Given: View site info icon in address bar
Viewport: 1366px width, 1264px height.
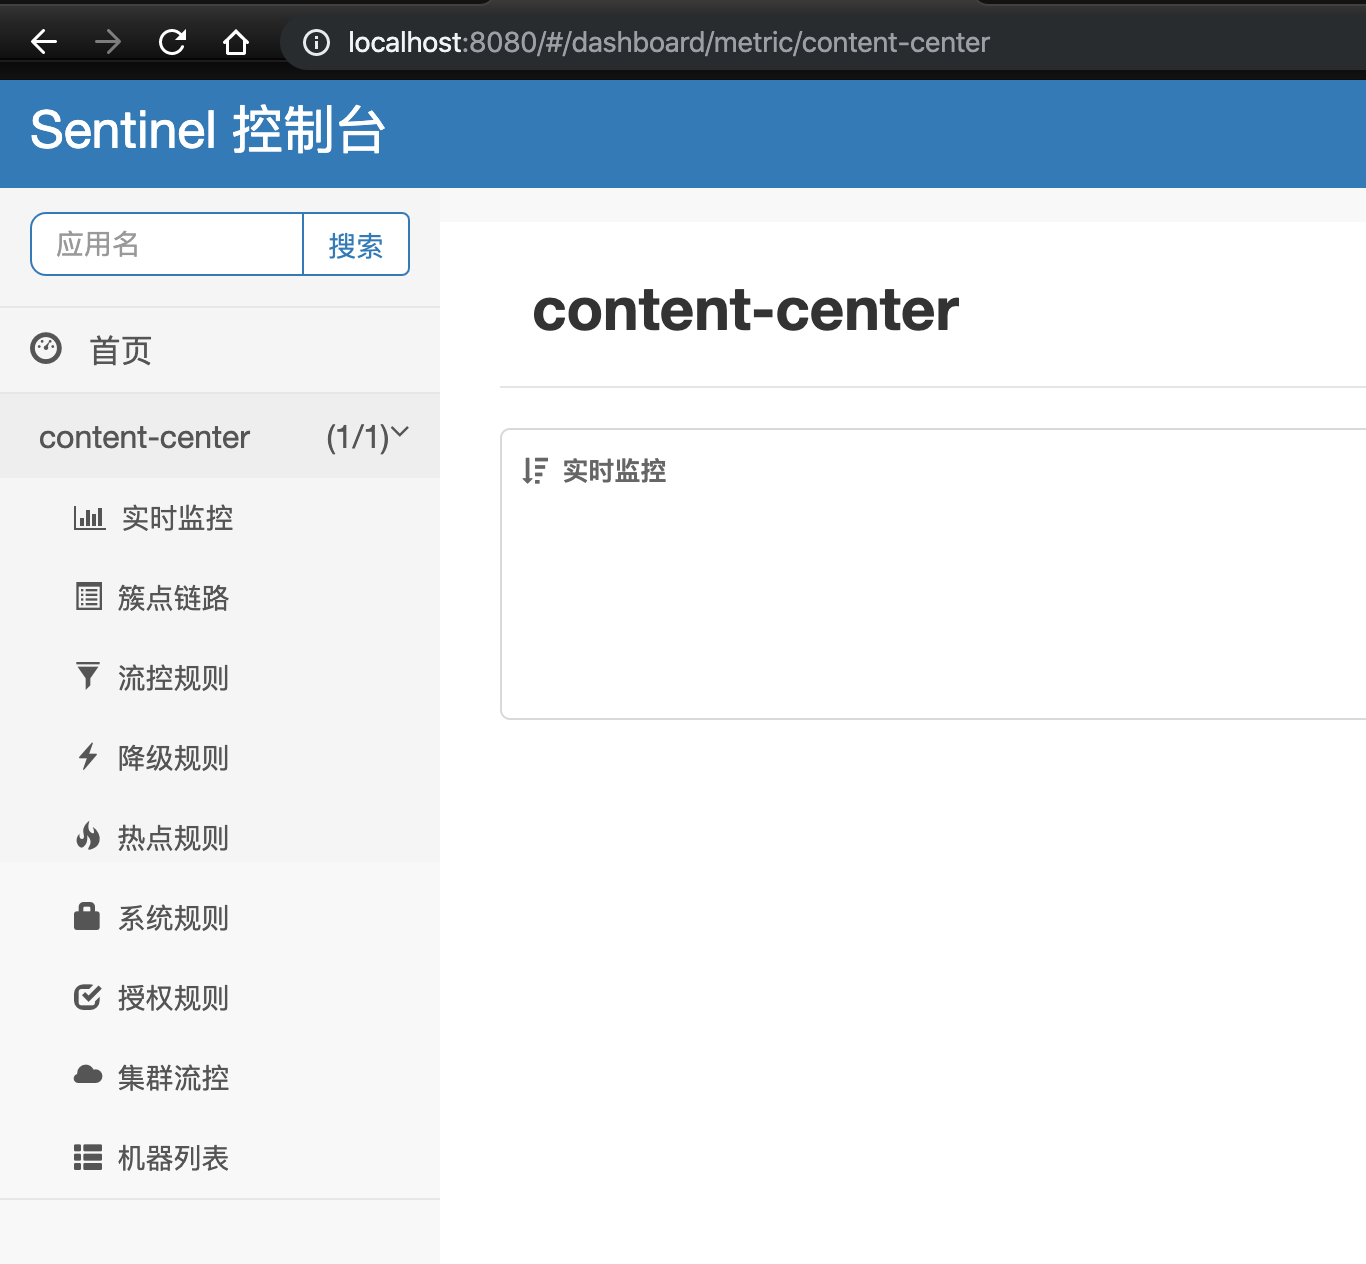Looking at the screenshot, I should 316,42.
